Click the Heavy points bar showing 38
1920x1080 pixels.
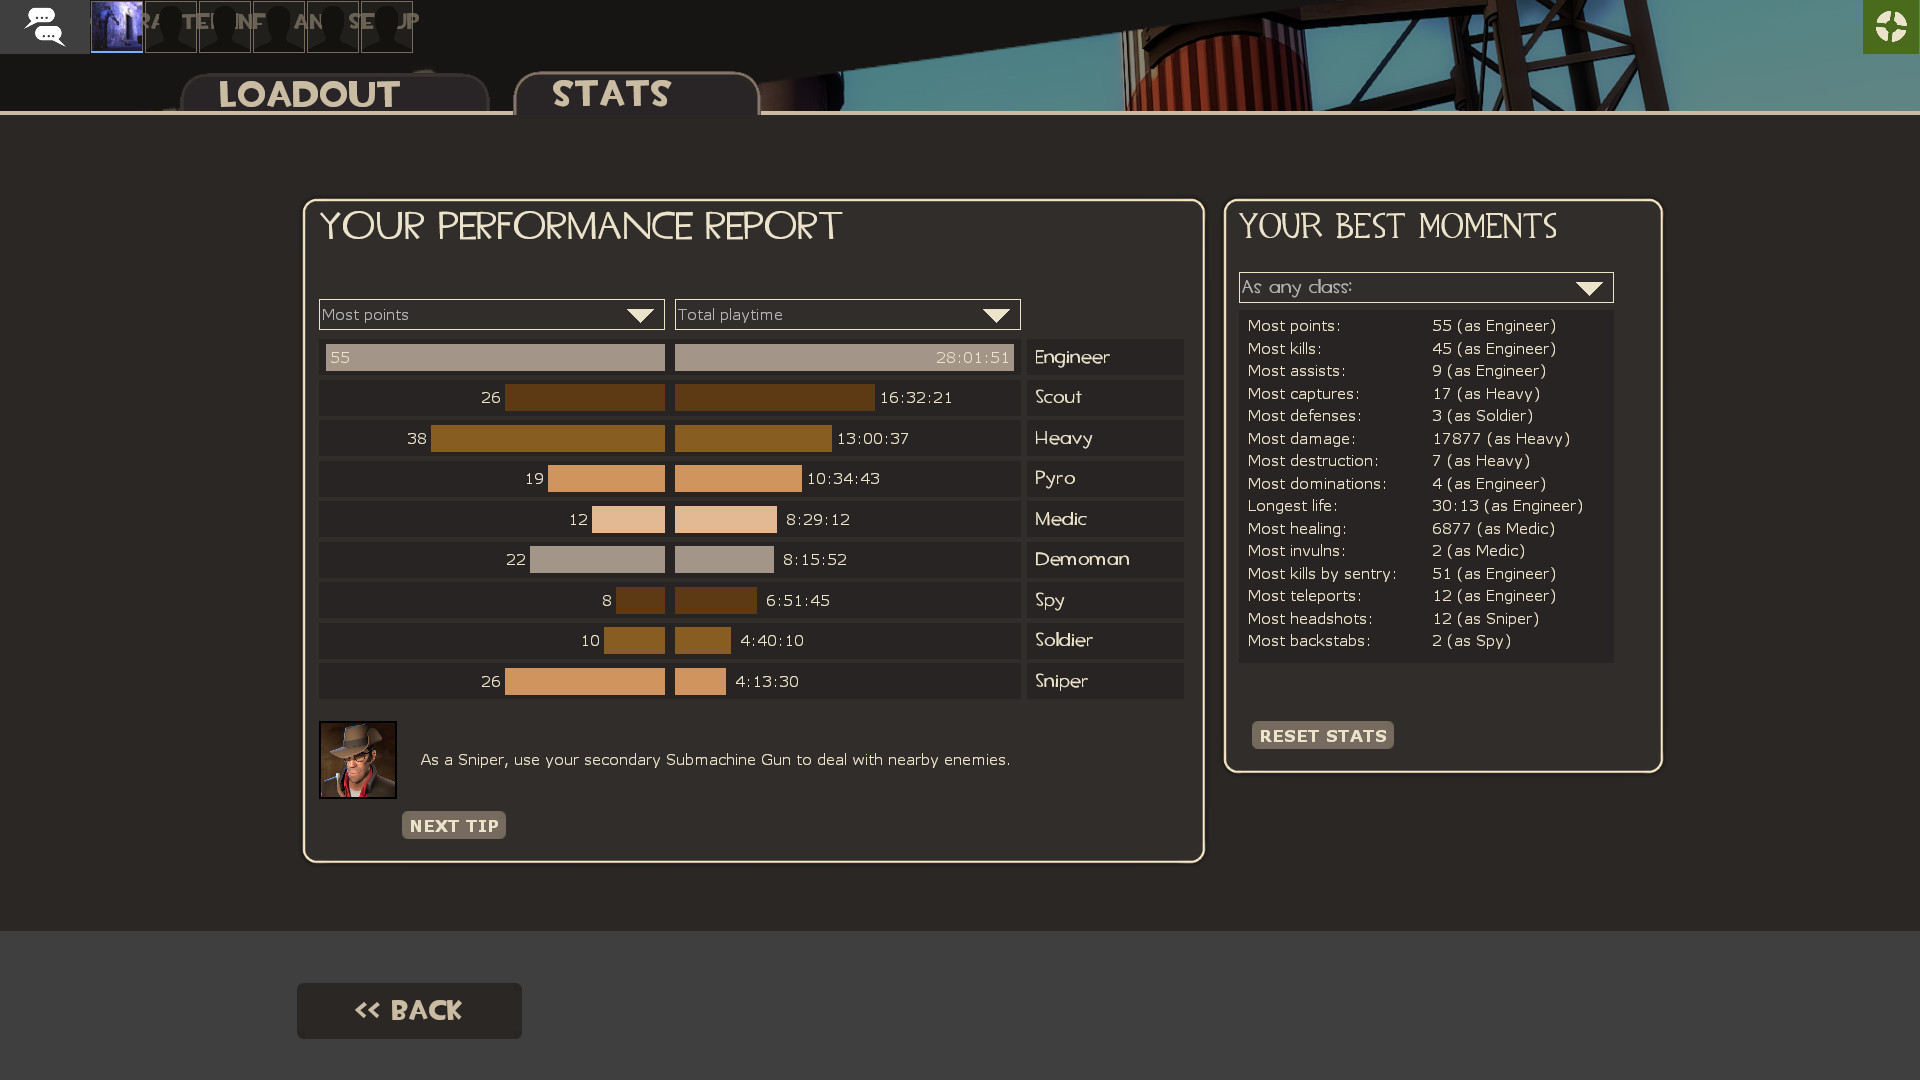(x=547, y=438)
